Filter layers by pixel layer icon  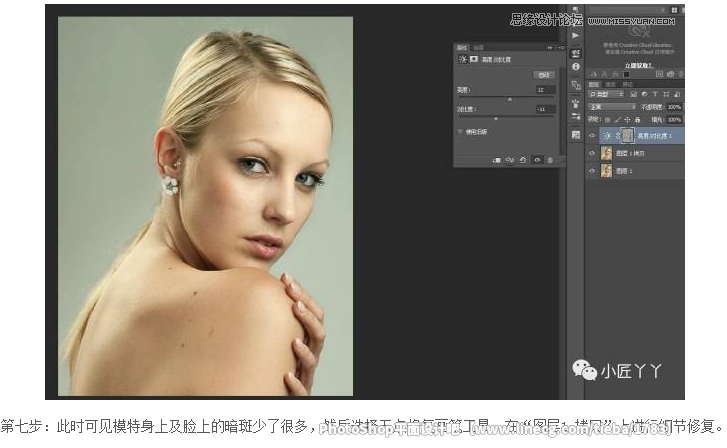[x=633, y=94]
